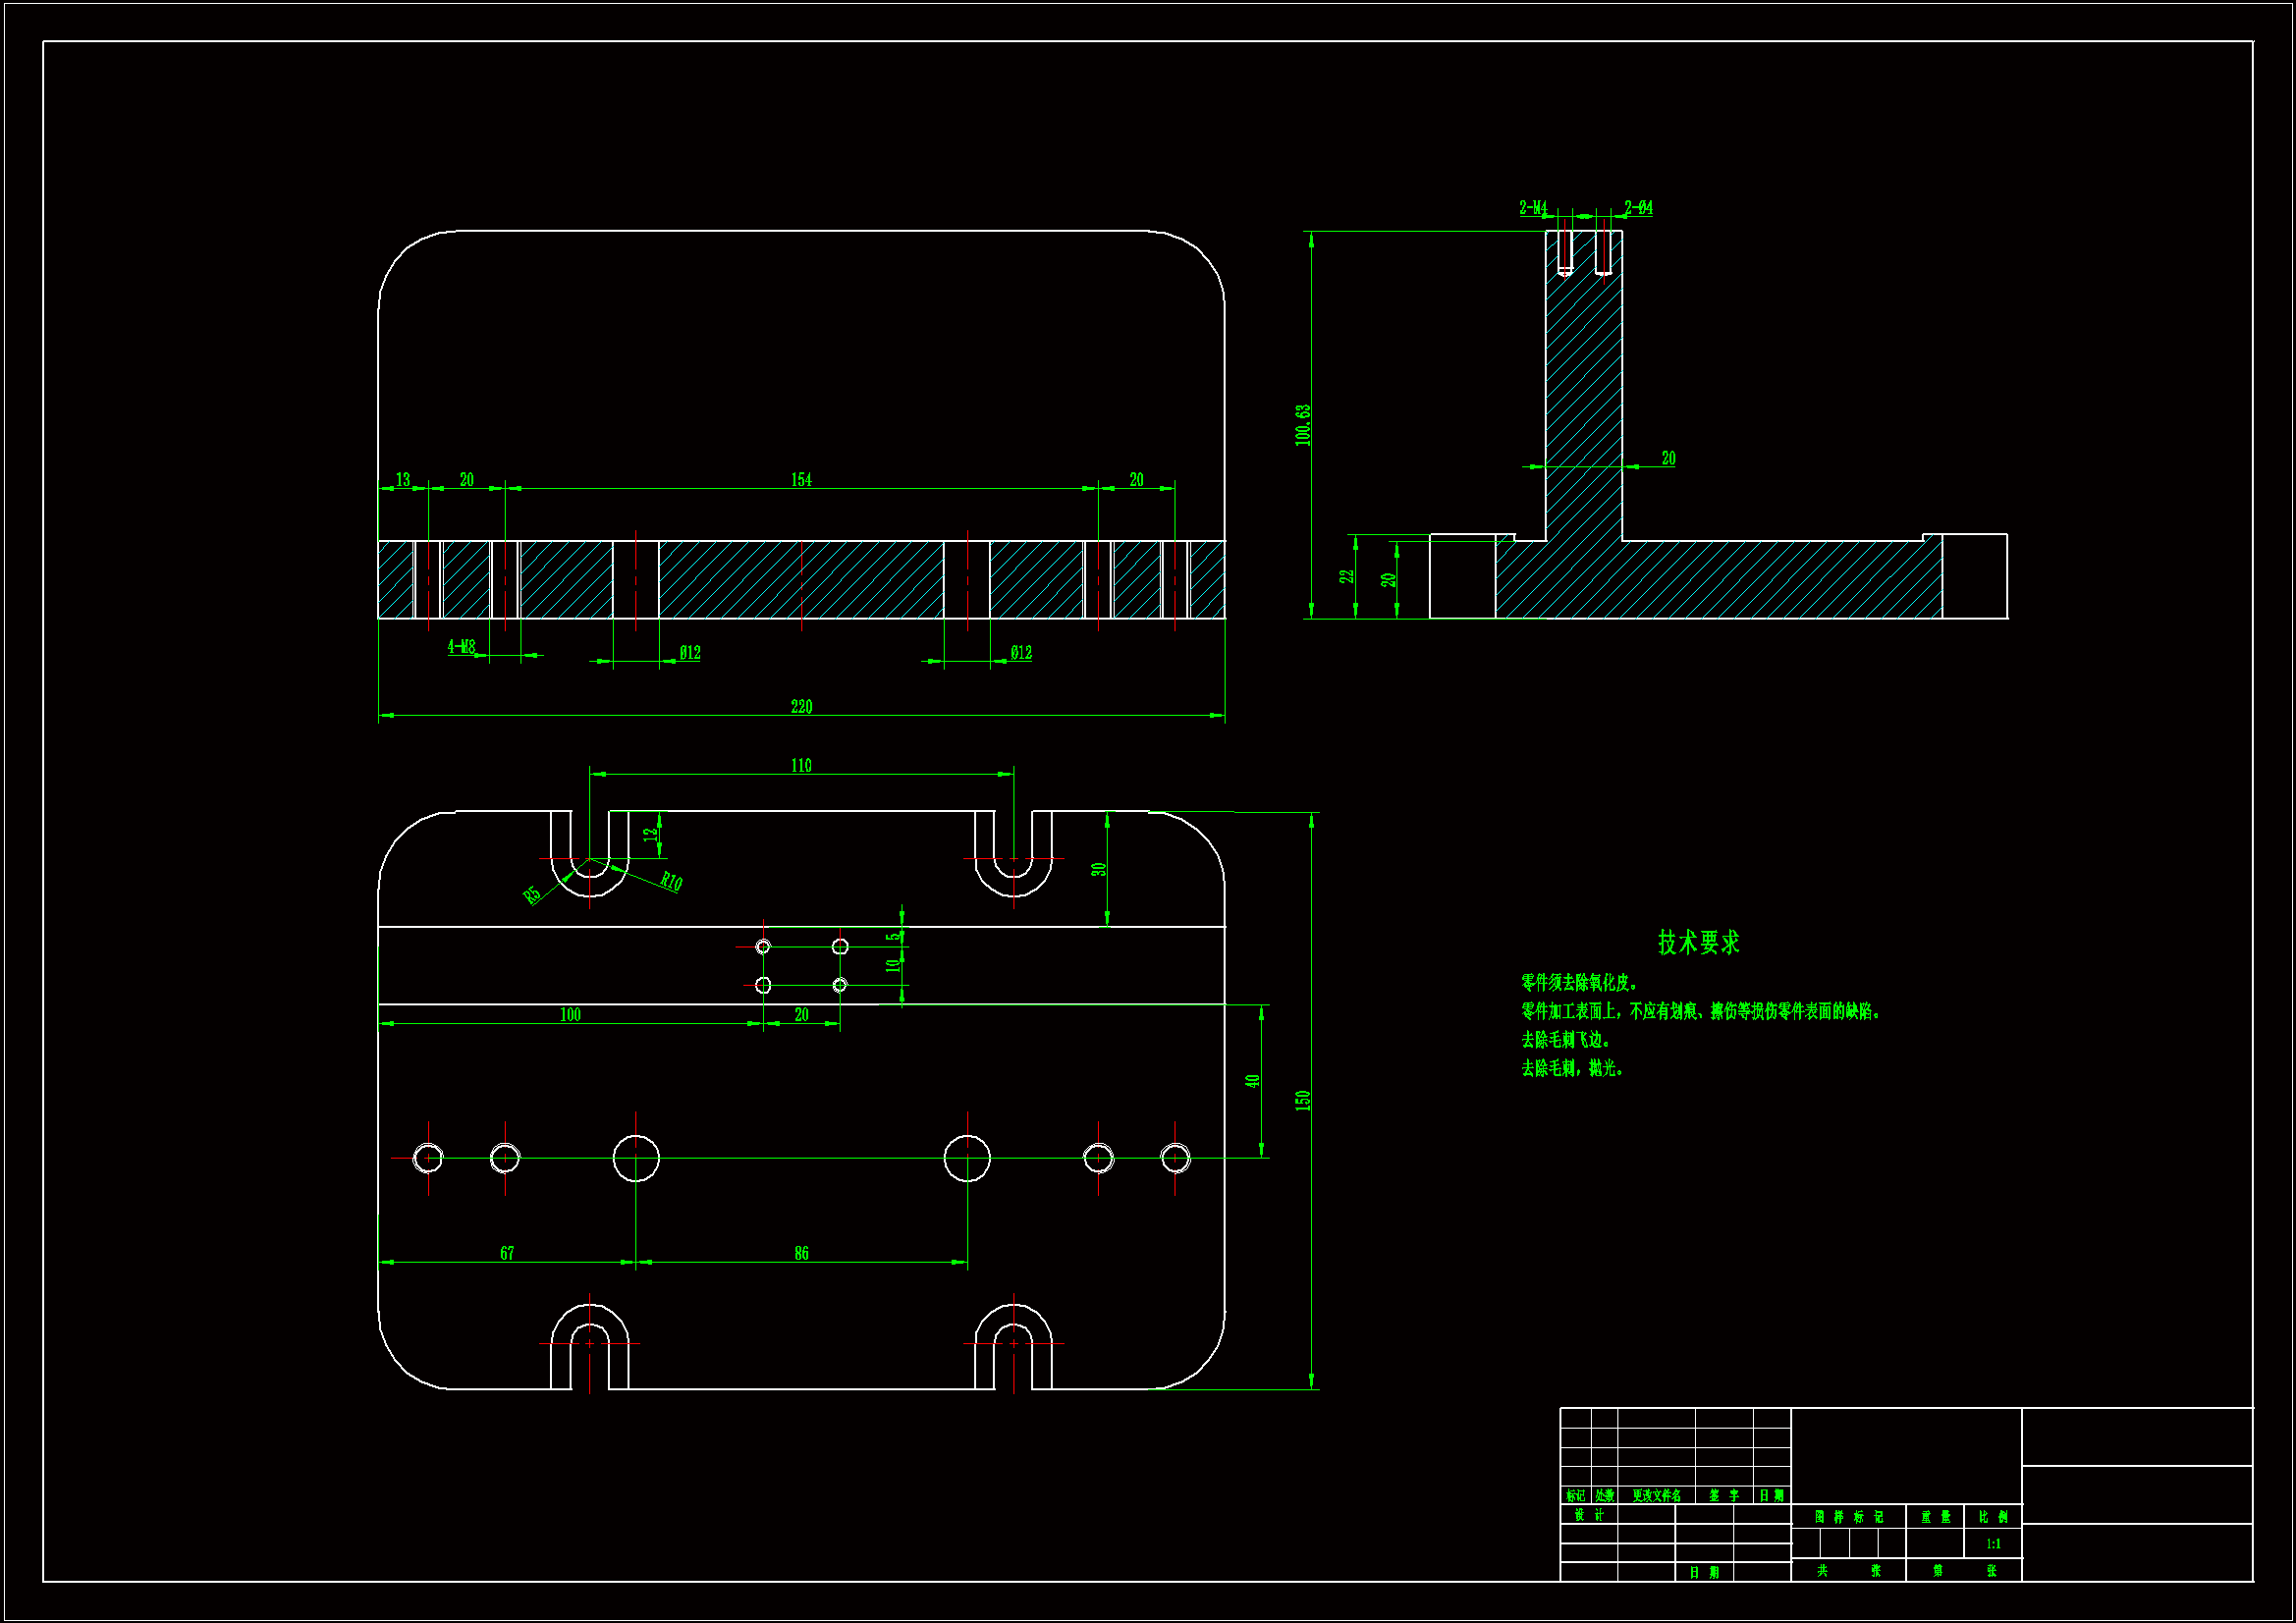Select the 零件须去除氧化皮 note line

(1579, 983)
